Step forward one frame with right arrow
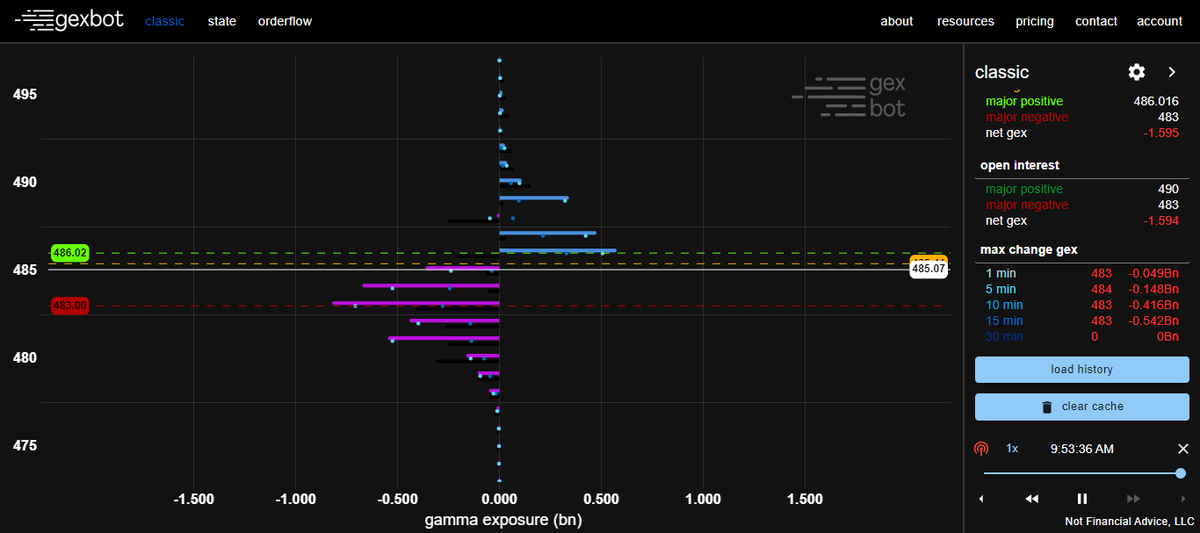Screen dimensions: 1200x533 click(x=1183, y=498)
